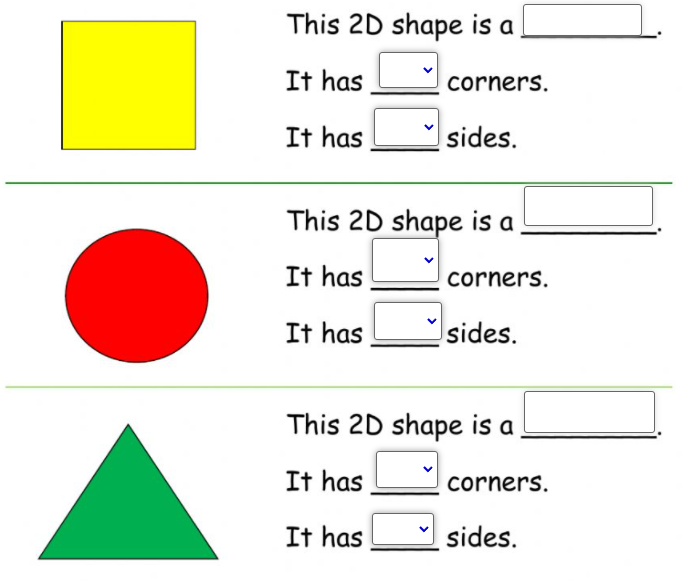Expand the corners dropdown for the red circle
Viewport: 682px width, 581px height.
(405, 260)
